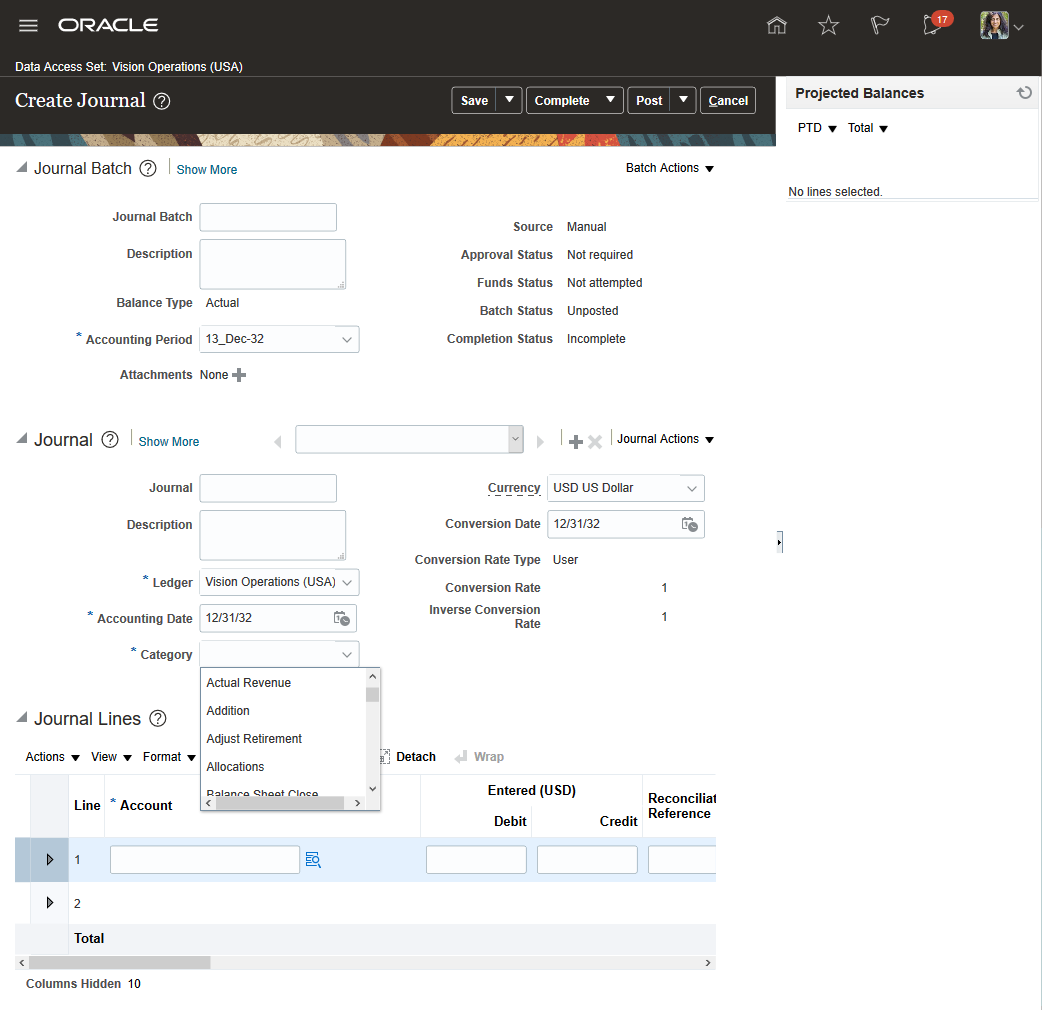Open the Currency dropdown
The image size is (1042, 1010).
(x=692, y=488)
